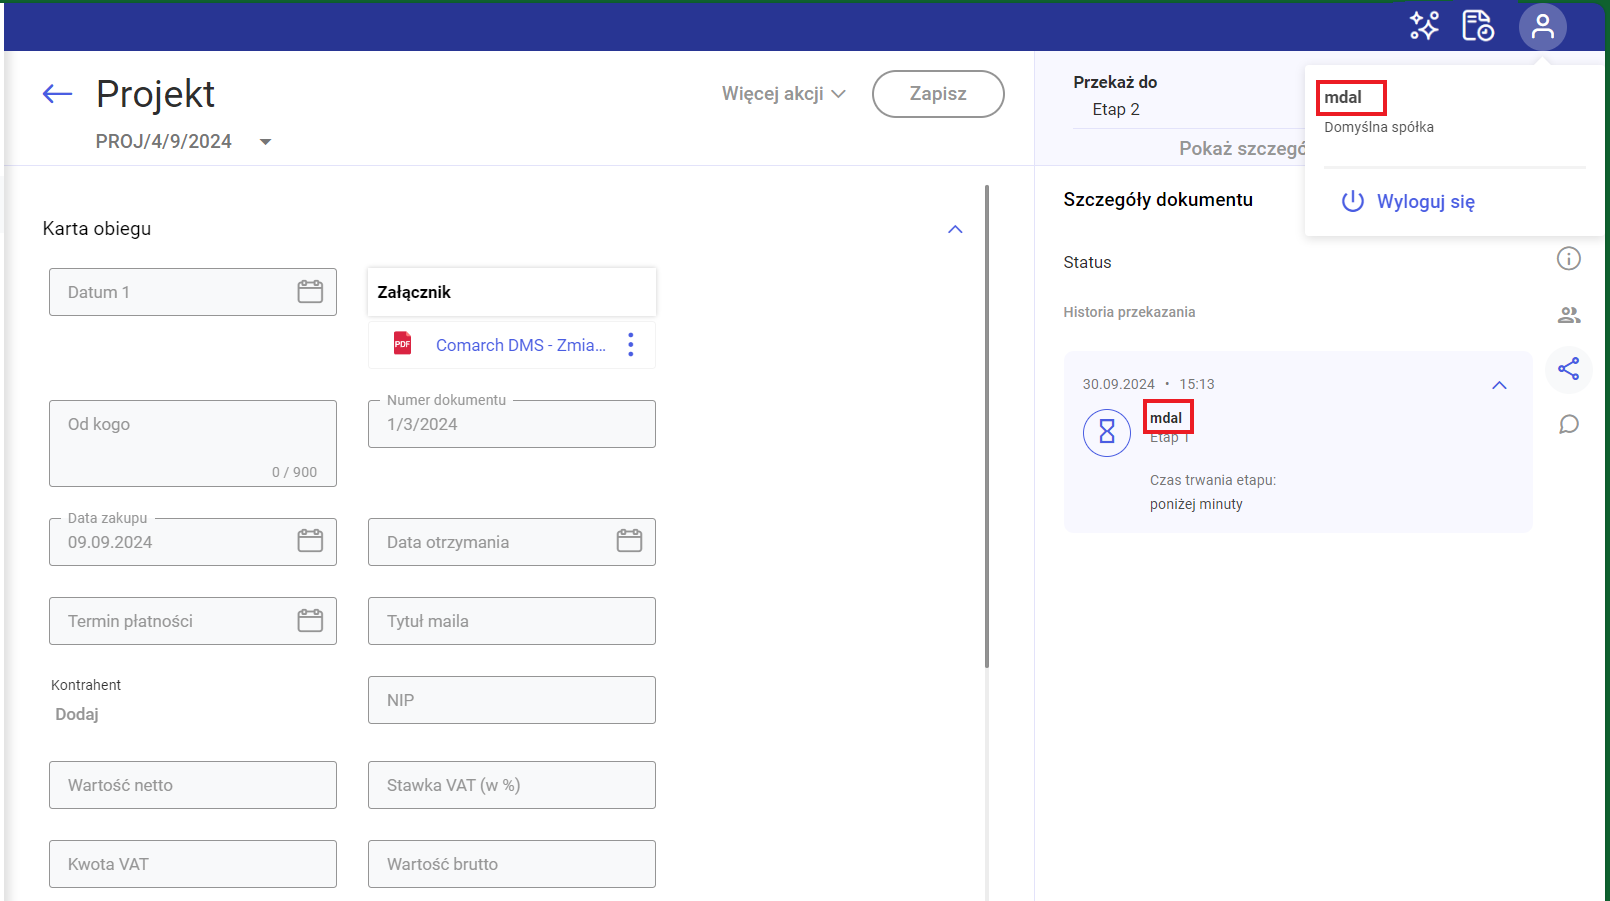Open the AI sparkle assistant icon
The height and width of the screenshot is (901, 1610).
[1424, 26]
